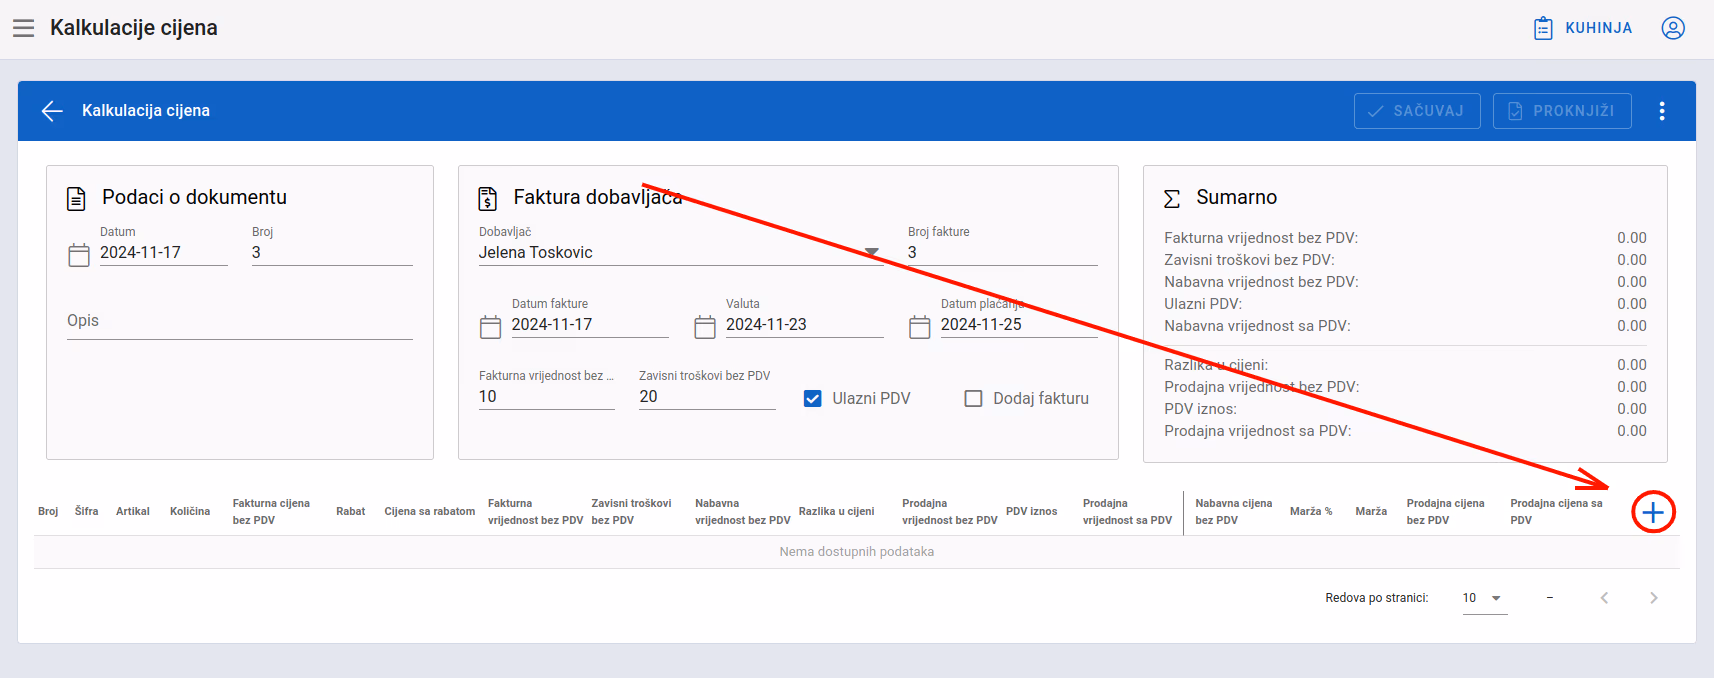The height and width of the screenshot is (678, 1714).
Task: Edit the document Broj field
Action: pos(332,253)
